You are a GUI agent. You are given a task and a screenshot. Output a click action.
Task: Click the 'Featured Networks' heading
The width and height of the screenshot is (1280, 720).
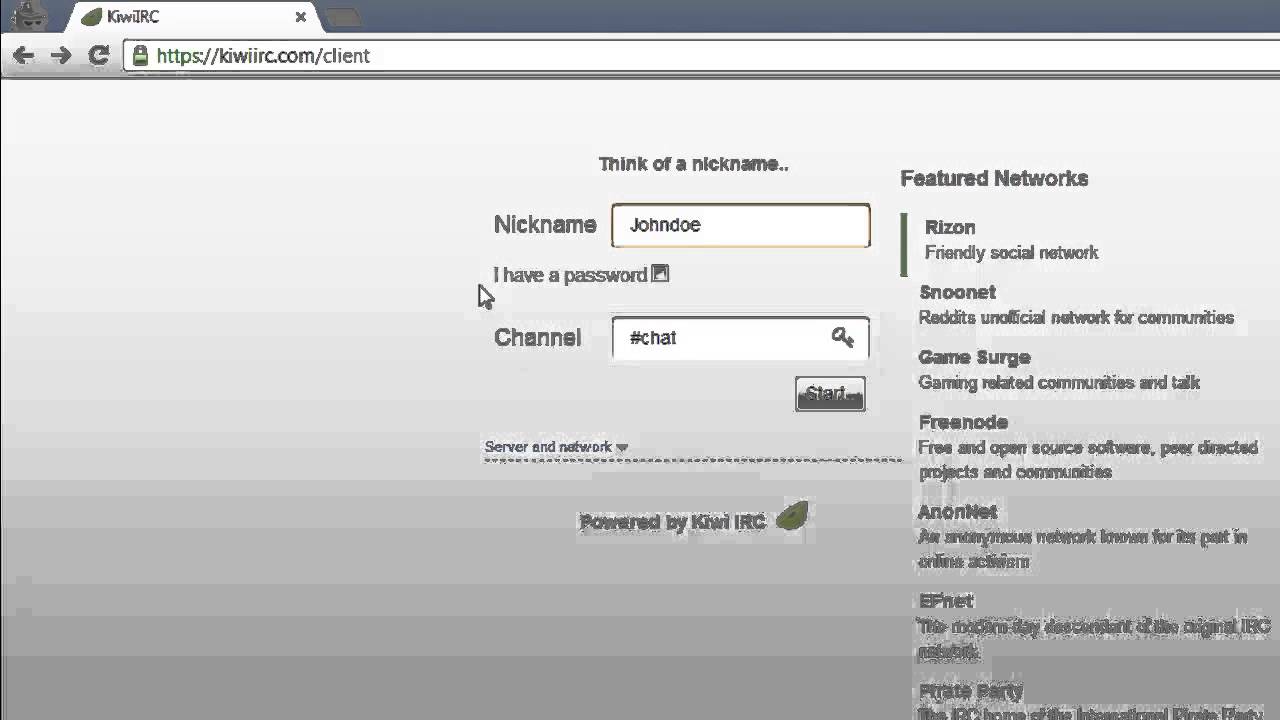[x=994, y=178]
